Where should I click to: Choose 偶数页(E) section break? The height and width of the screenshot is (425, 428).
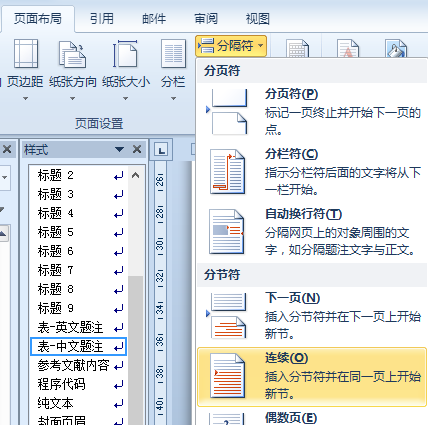[x=312, y=418]
